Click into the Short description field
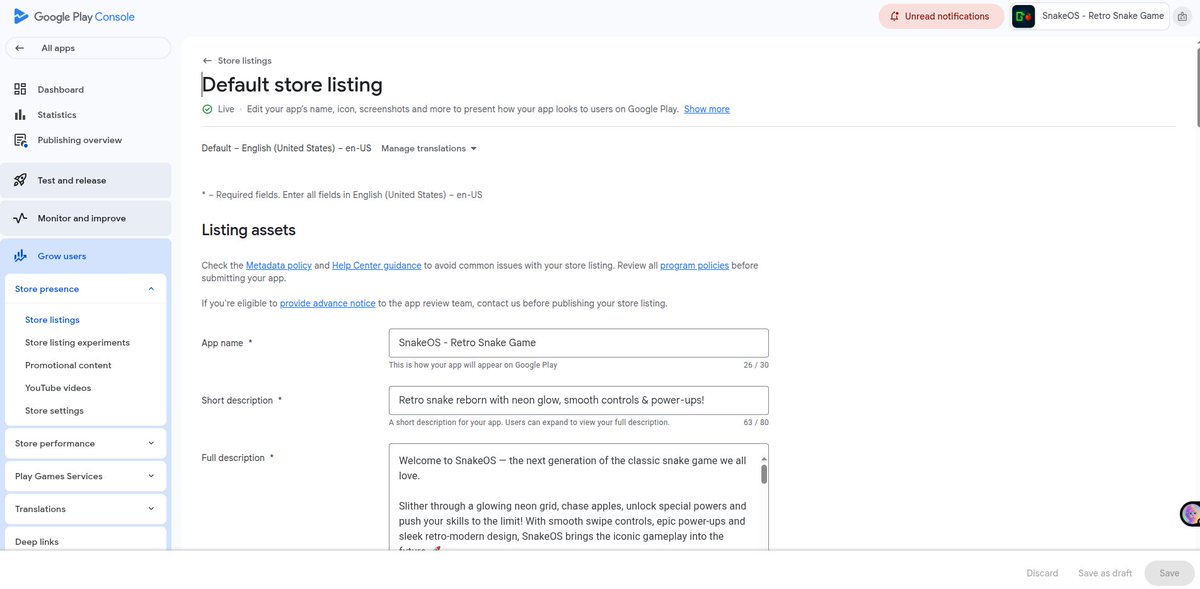 578,400
